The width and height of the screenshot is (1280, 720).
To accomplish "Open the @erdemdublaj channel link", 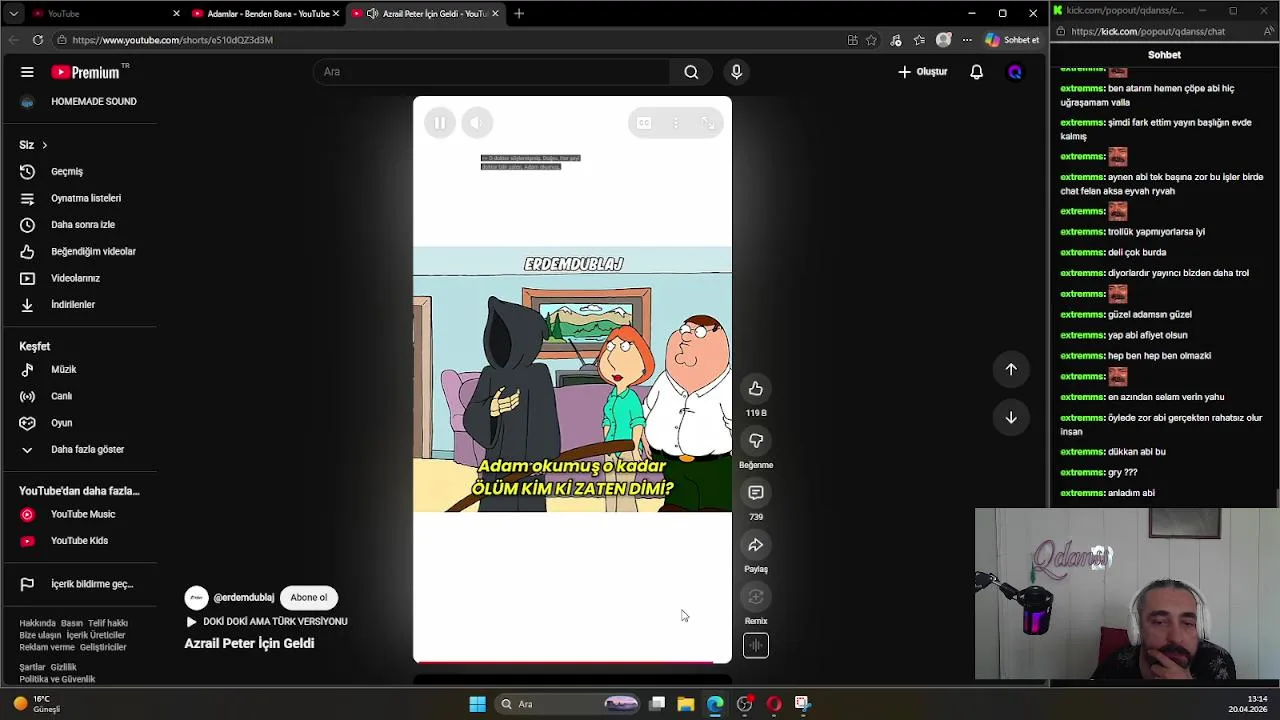I will 243,597.
